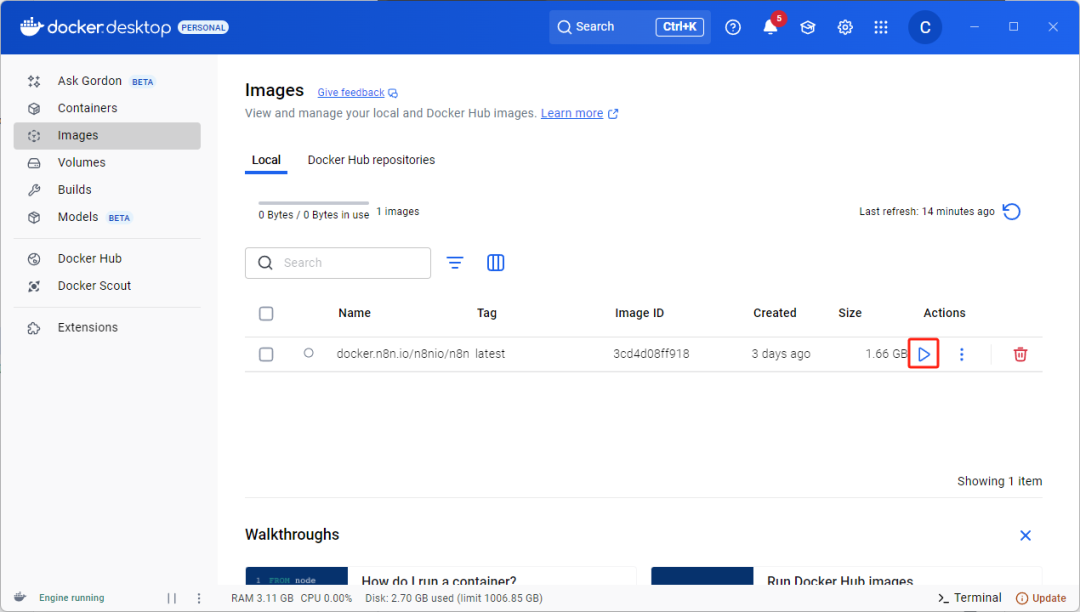This screenshot has width=1080, height=612.
Task: Switch to Docker Hub repositories tab
Action: click(371, 160)
